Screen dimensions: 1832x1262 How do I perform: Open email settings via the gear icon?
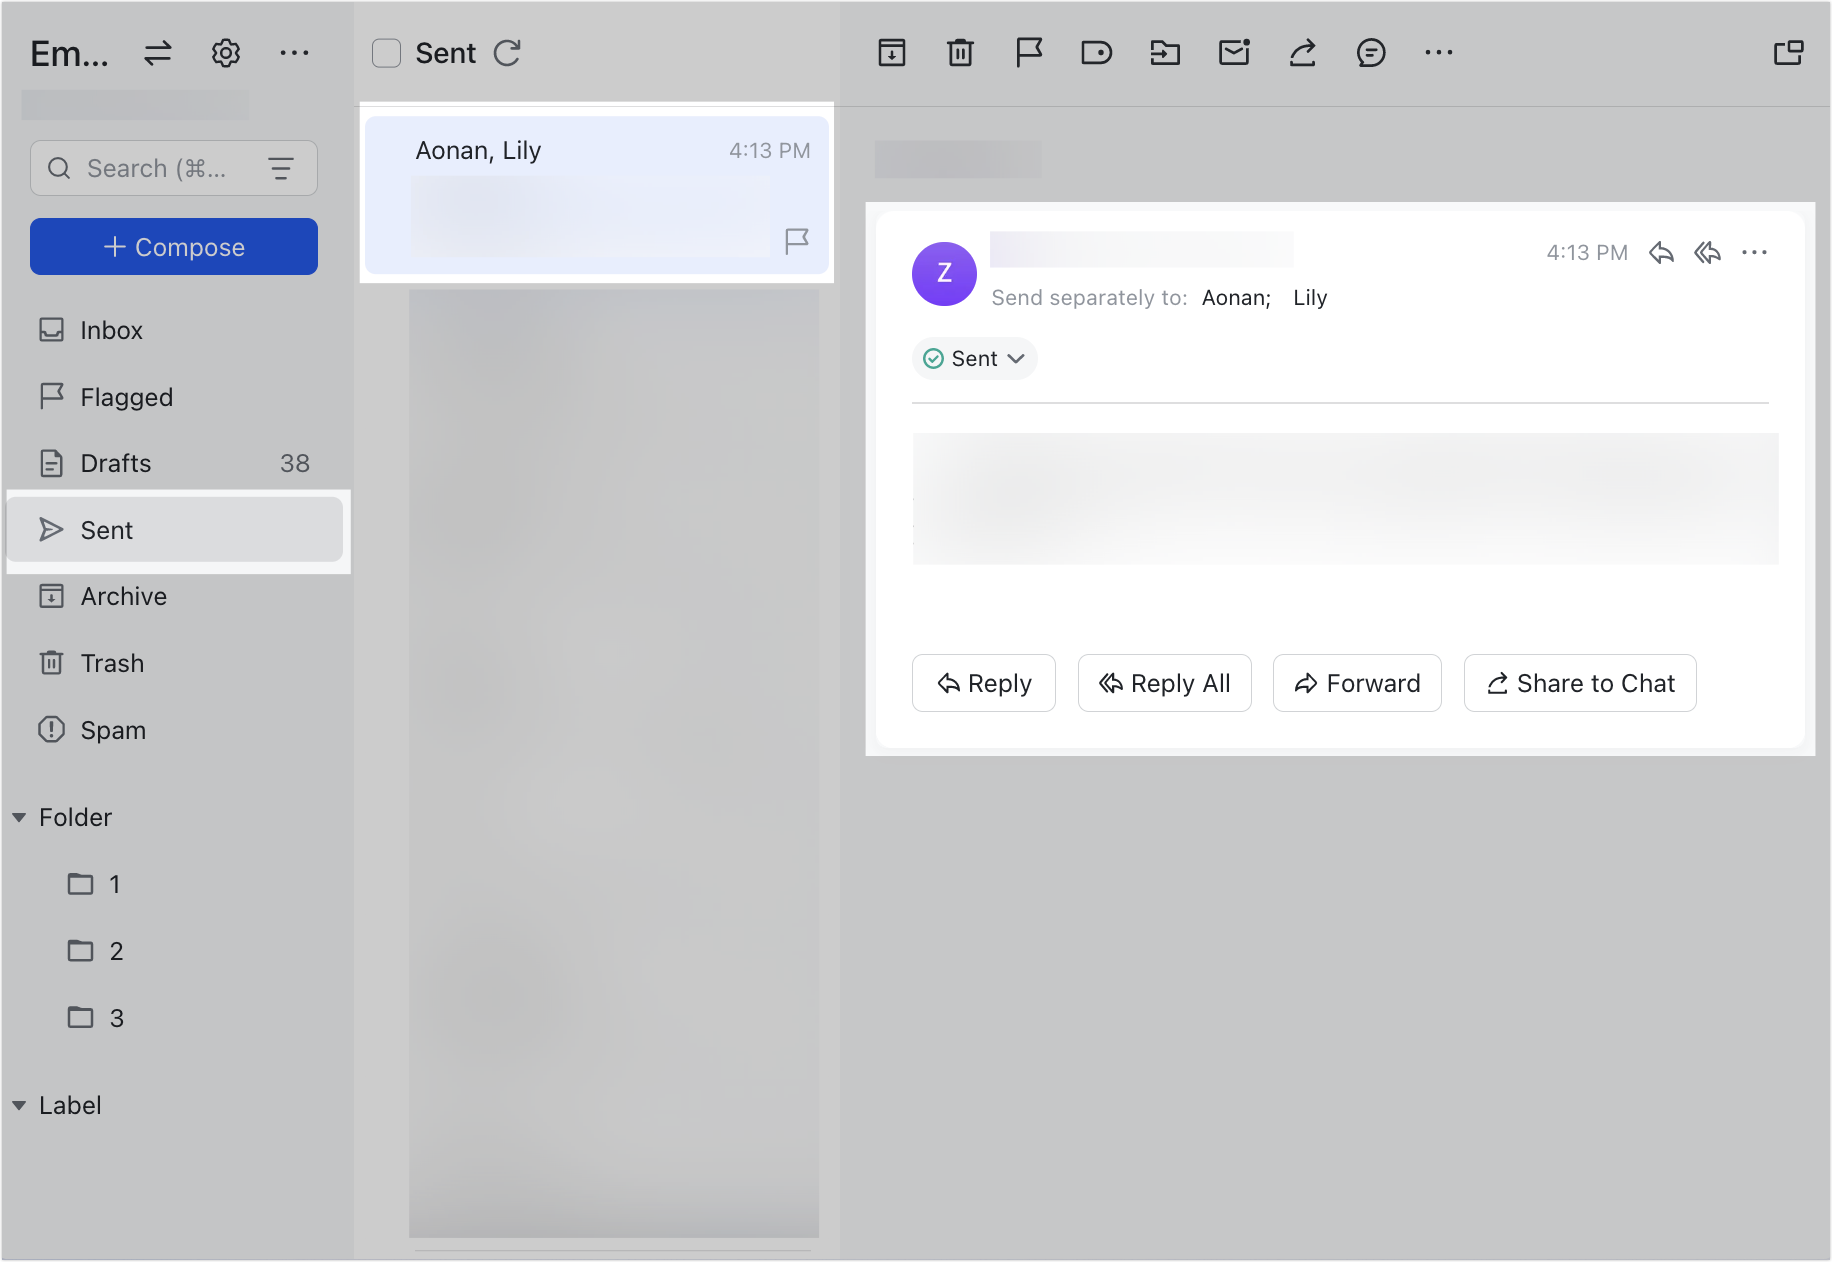(226, 52)
